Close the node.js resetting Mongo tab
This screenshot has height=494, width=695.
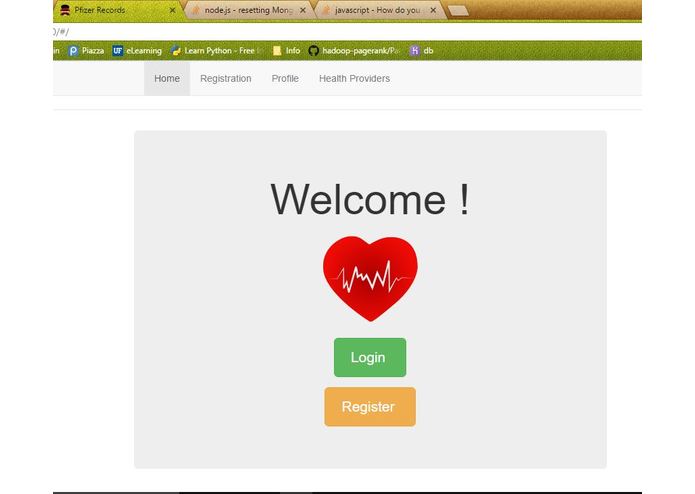(303, 10)
